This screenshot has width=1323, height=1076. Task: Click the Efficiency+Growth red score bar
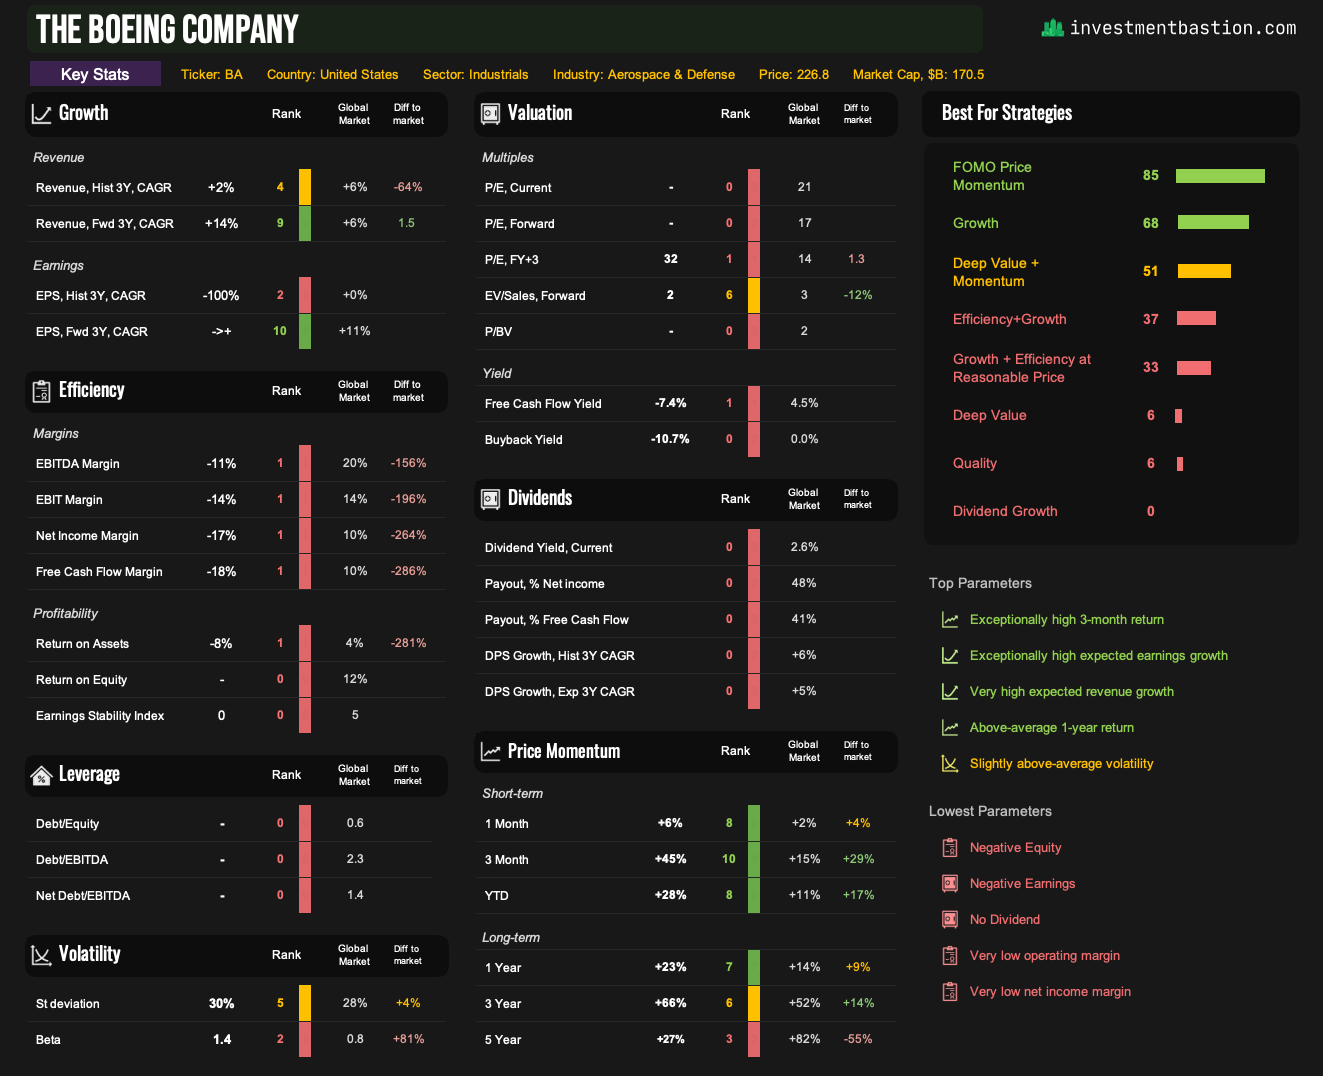pos(1196,318)
